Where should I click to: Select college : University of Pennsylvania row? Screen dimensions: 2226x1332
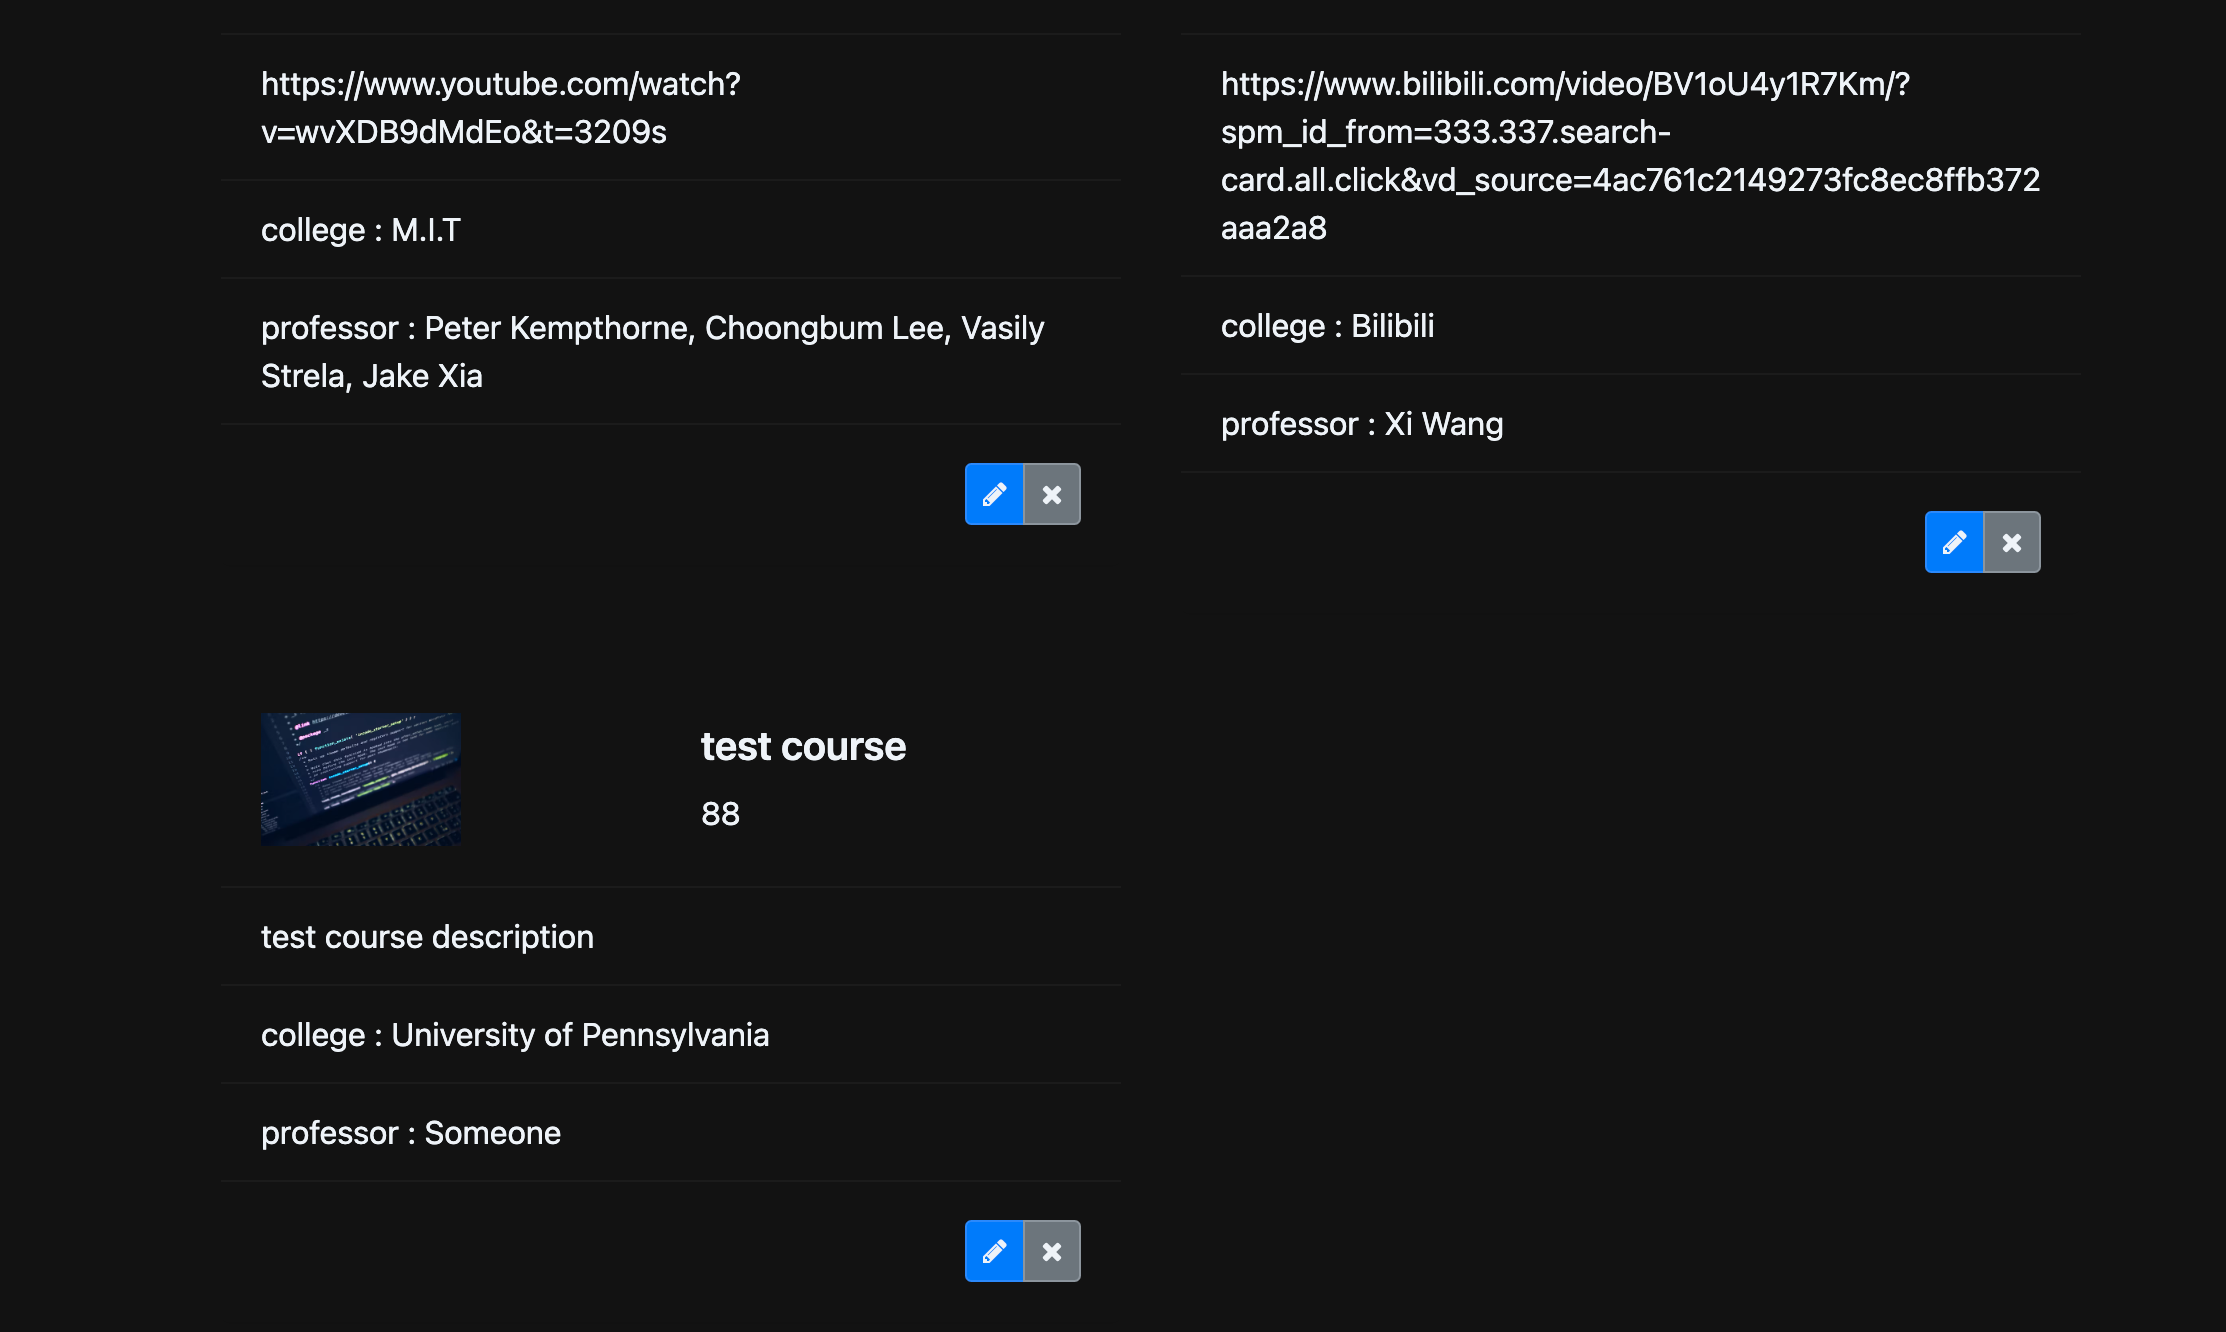click(670, 1034)
